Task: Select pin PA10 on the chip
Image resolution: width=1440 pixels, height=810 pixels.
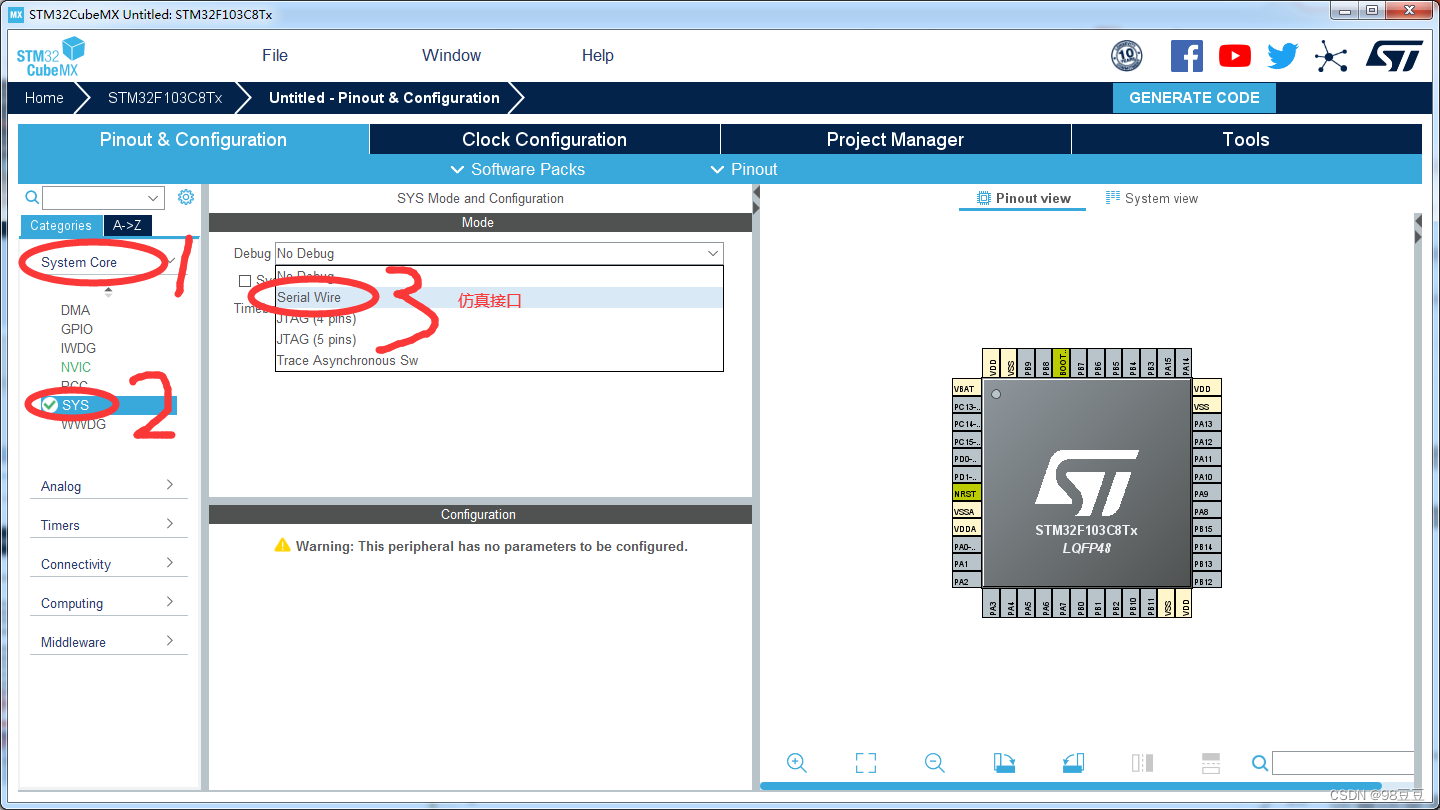Action: point(1207,477)
